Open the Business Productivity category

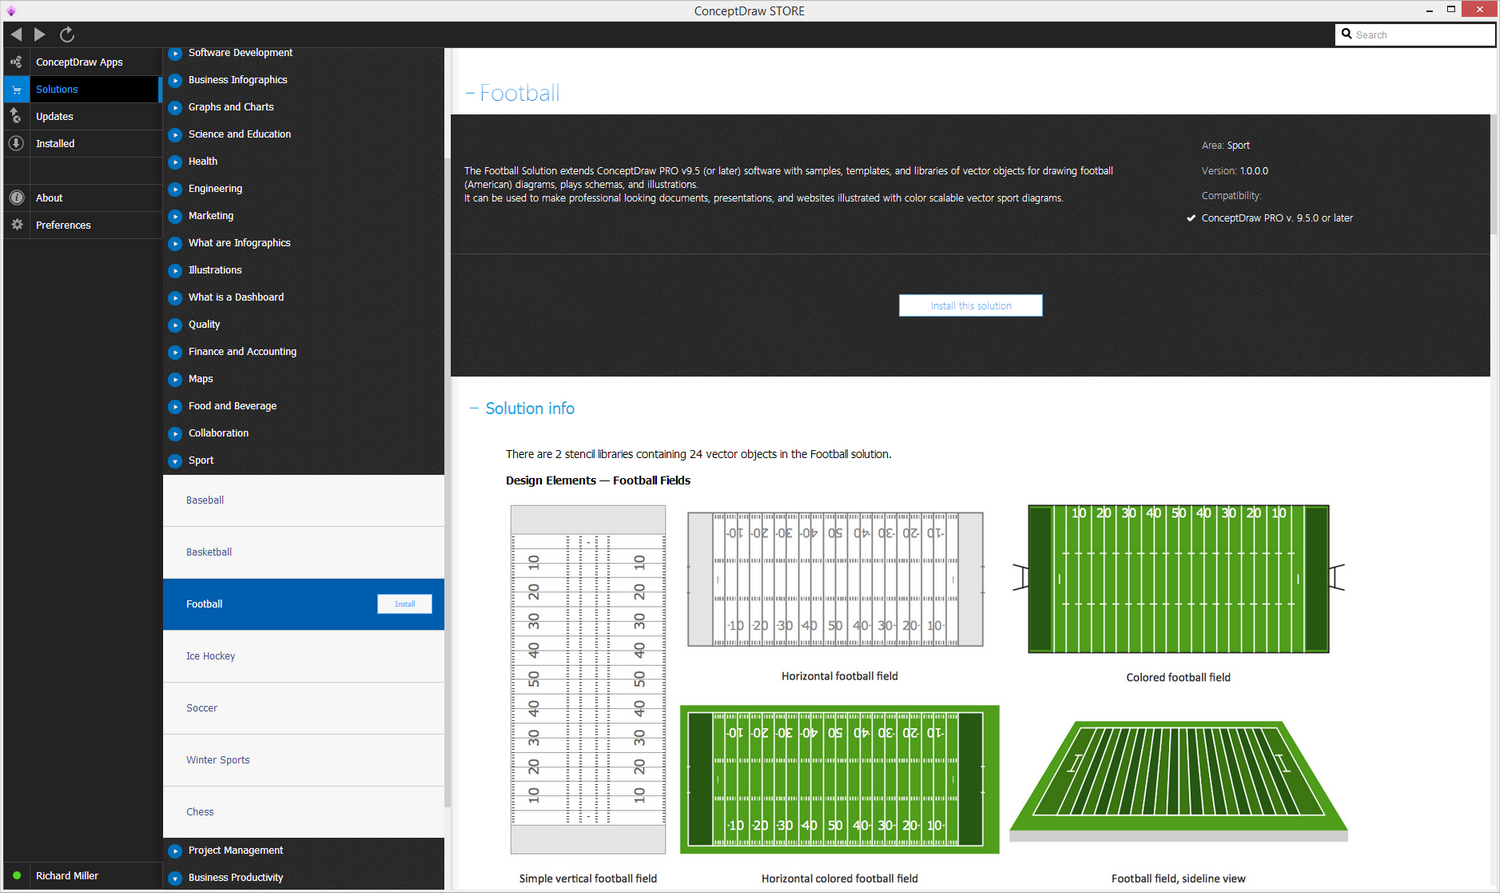tap(235, 878)
